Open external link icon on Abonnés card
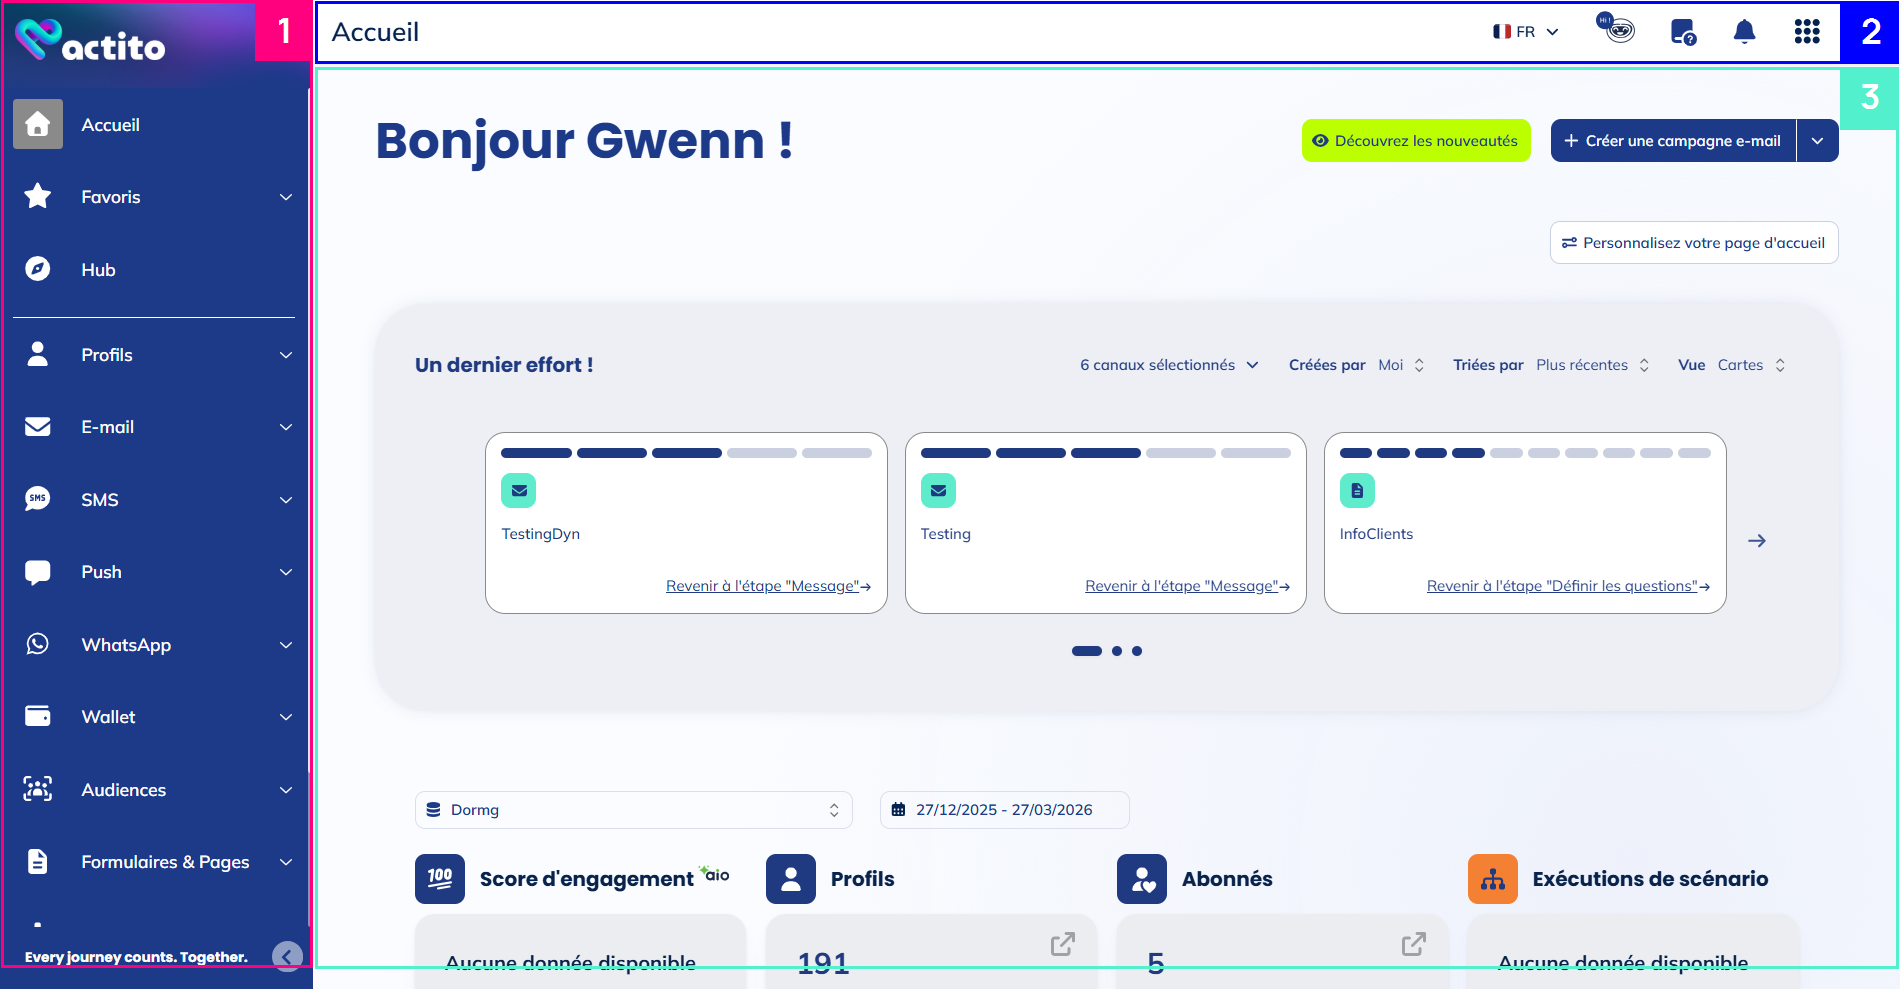 (x=1413, y=944)
